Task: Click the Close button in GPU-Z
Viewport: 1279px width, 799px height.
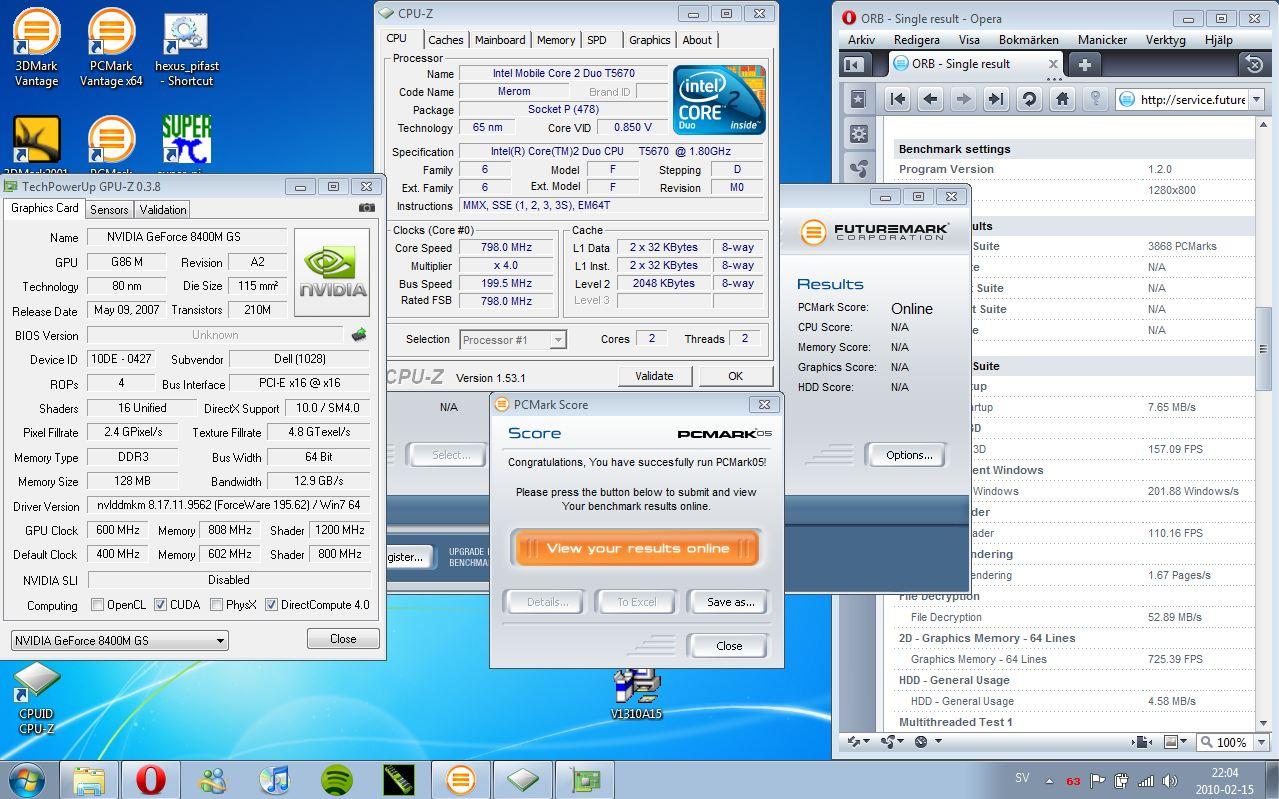Action: pos(343,639)
